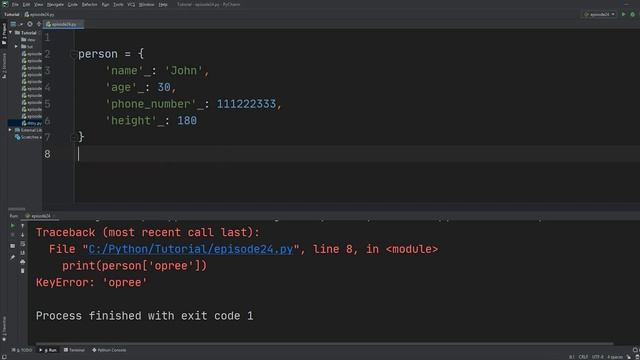Clear console output with the trash icon
Viewport: 640px width, 360px height.
(22, 271)
